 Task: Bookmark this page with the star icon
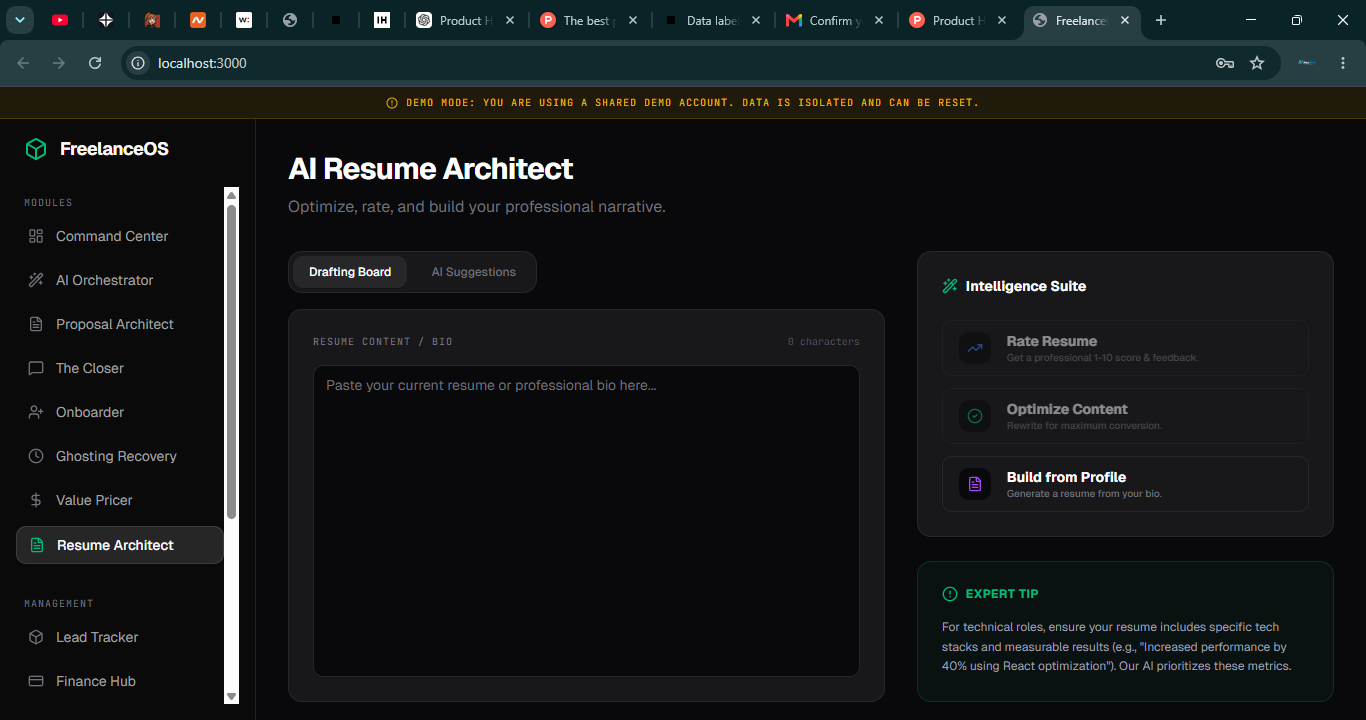point(1257,63)
